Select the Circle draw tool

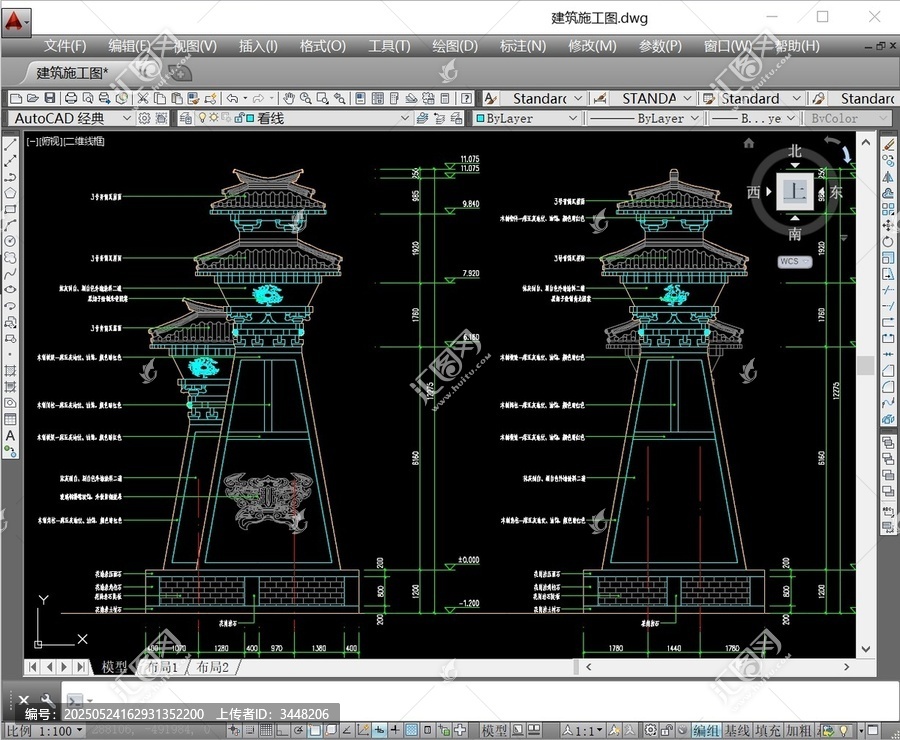10,241
